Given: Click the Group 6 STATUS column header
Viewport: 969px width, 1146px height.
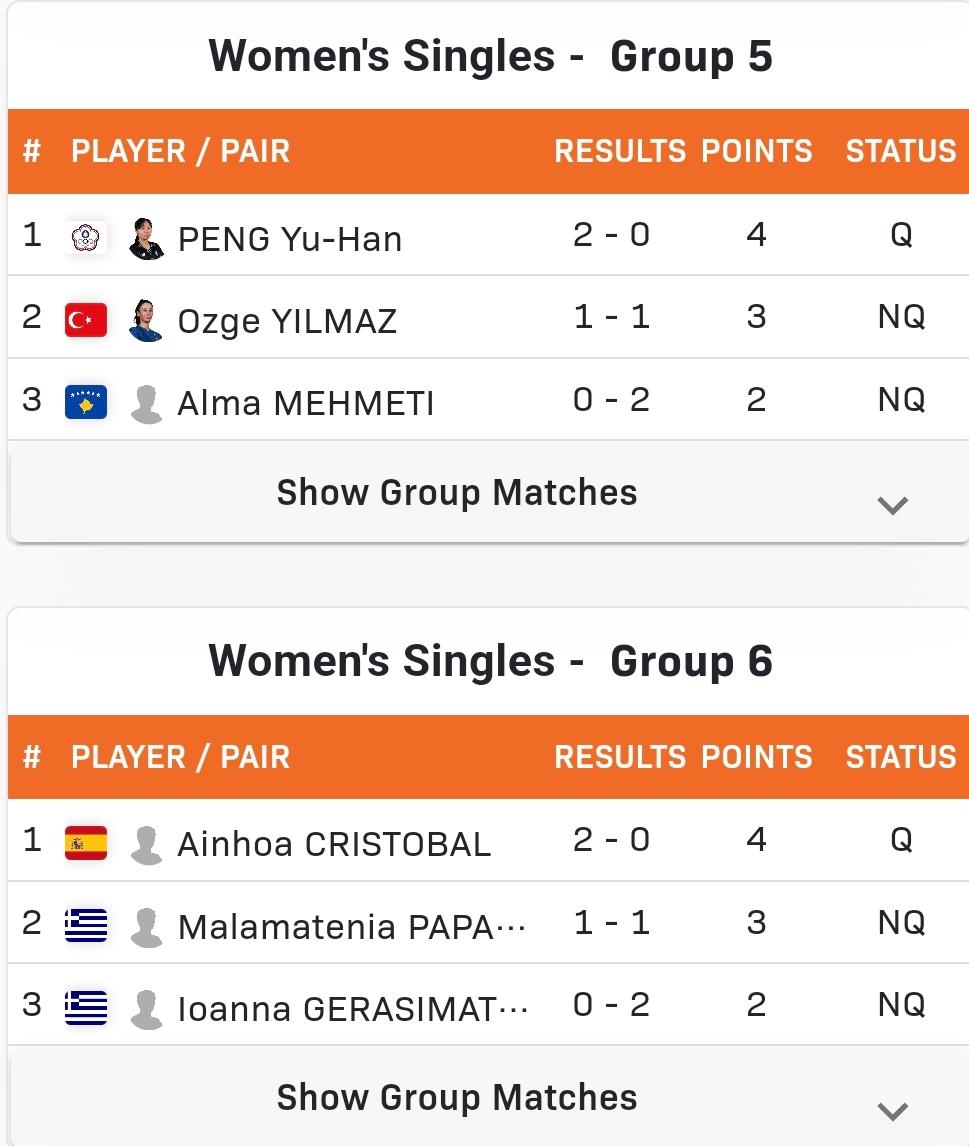Looking at the screenshot, I should coord(901,756).
